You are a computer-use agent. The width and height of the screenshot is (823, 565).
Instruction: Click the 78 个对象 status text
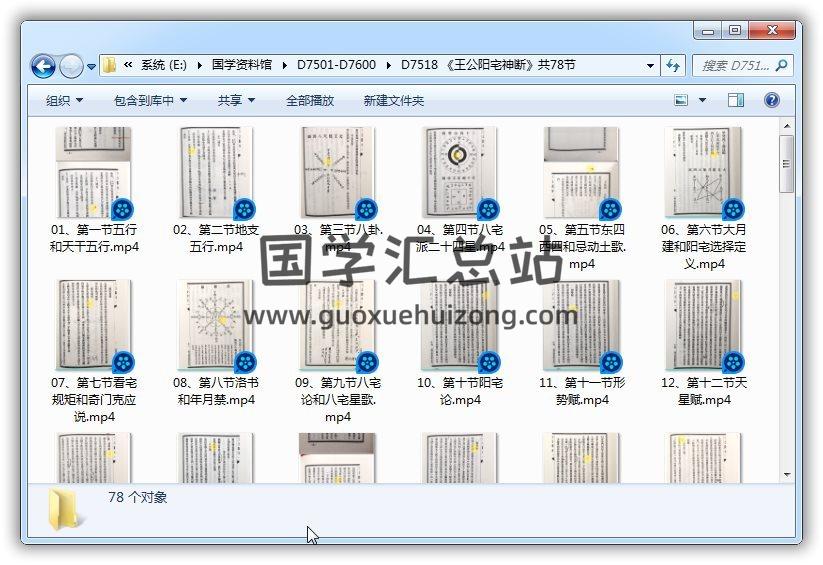click(138, 497)
